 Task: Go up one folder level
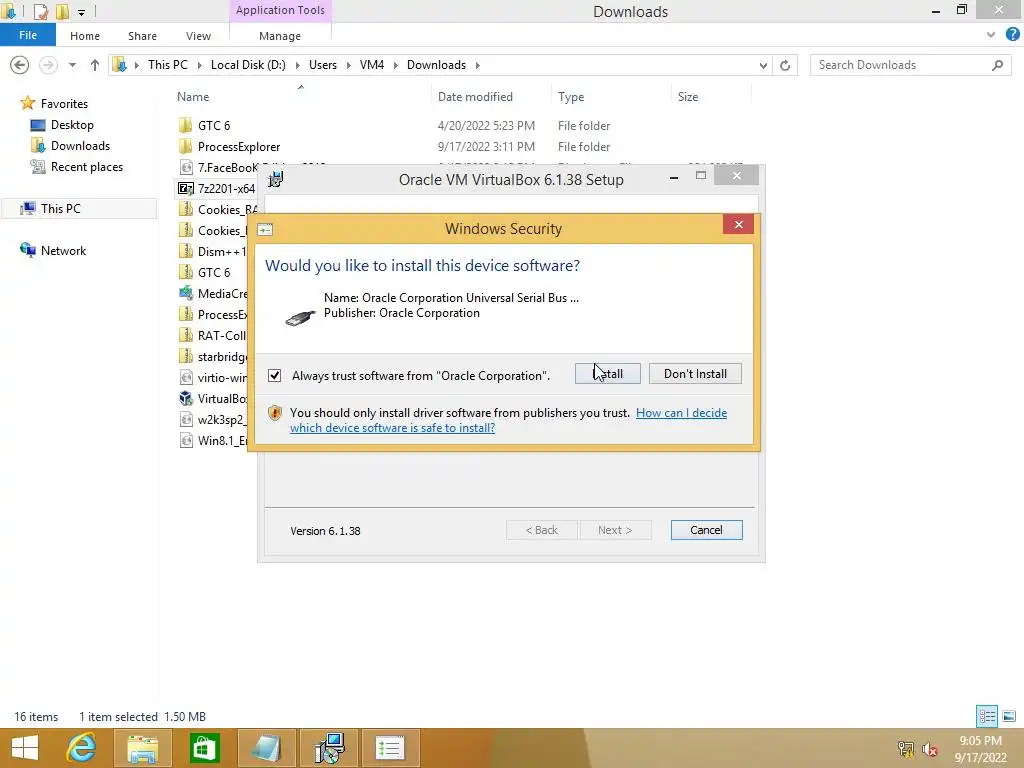[95, 65]
